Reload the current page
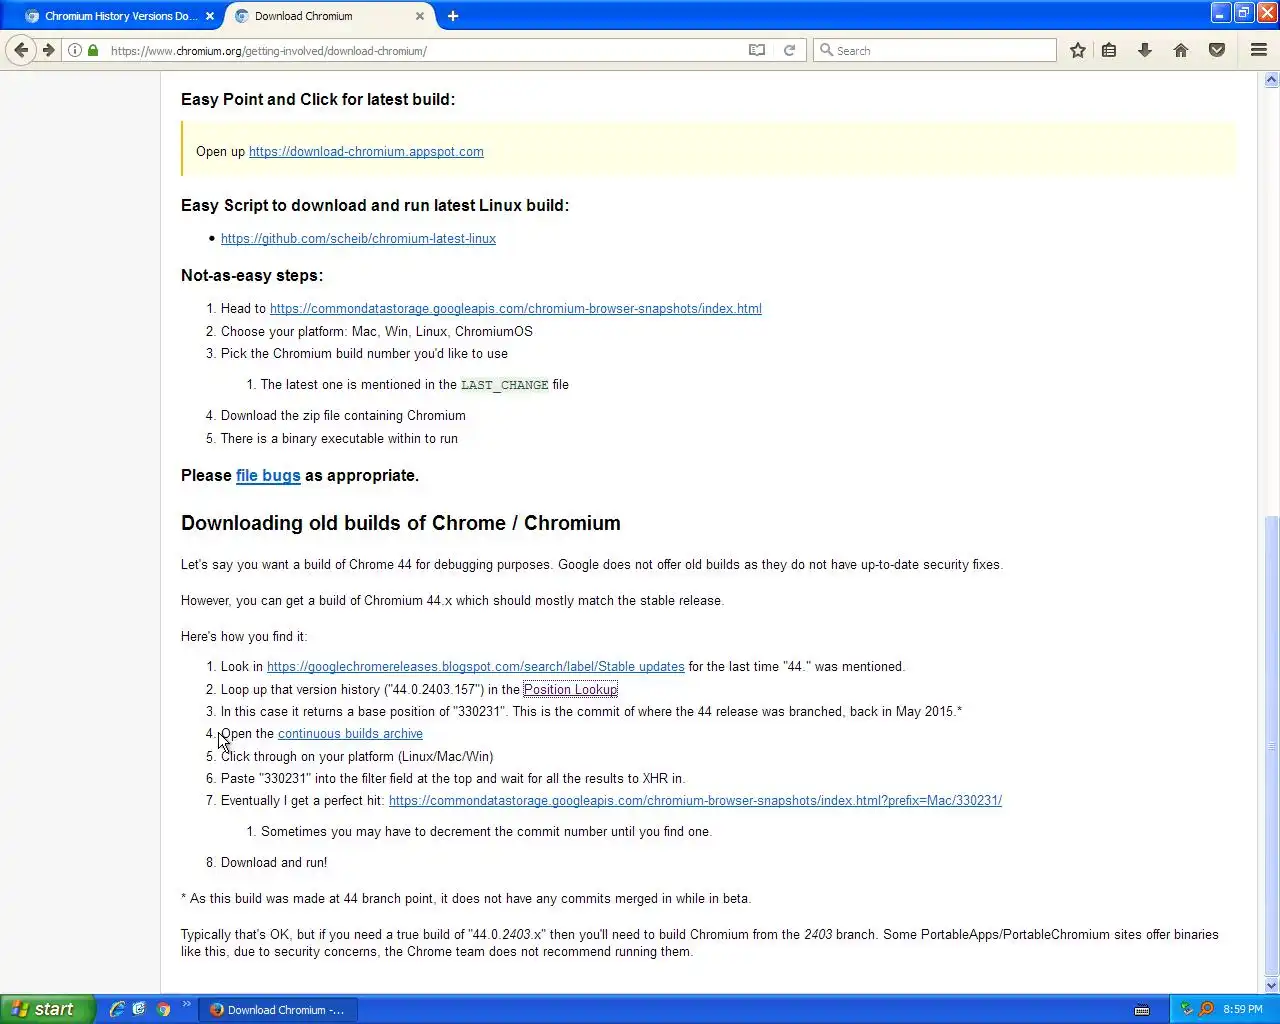Viewport: 1280px width, 1024px height. [x=789, y=50]
